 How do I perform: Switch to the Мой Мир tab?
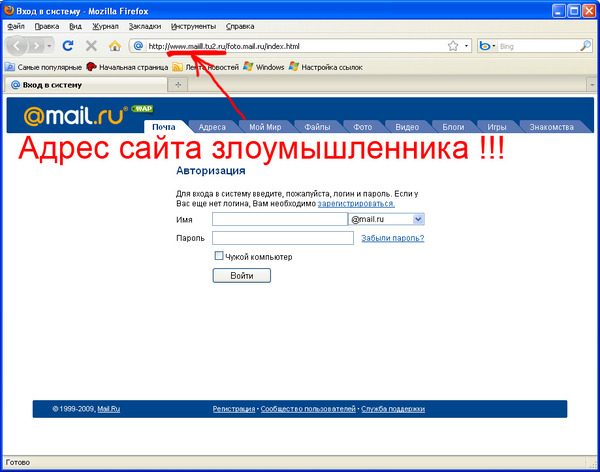coord(265,127)
